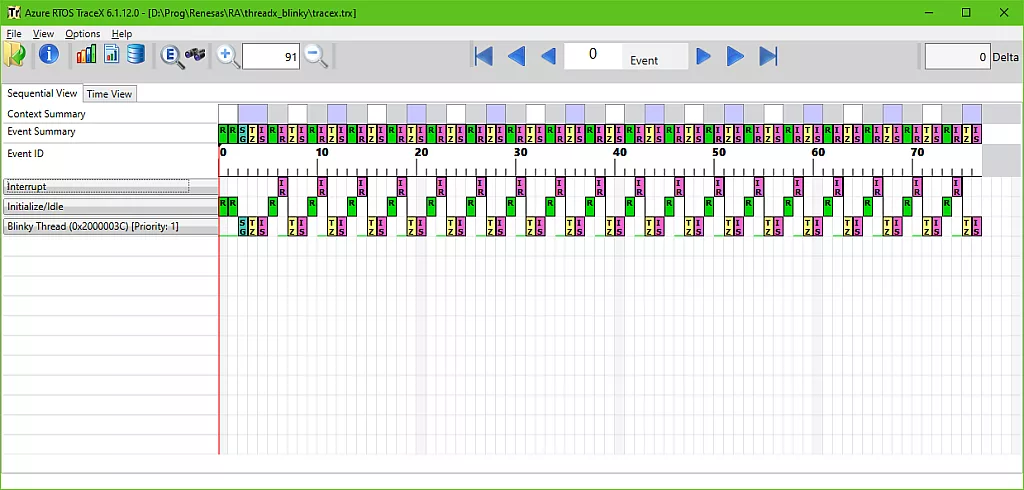Zoom in with the plus magnifier

click(228, 56)
